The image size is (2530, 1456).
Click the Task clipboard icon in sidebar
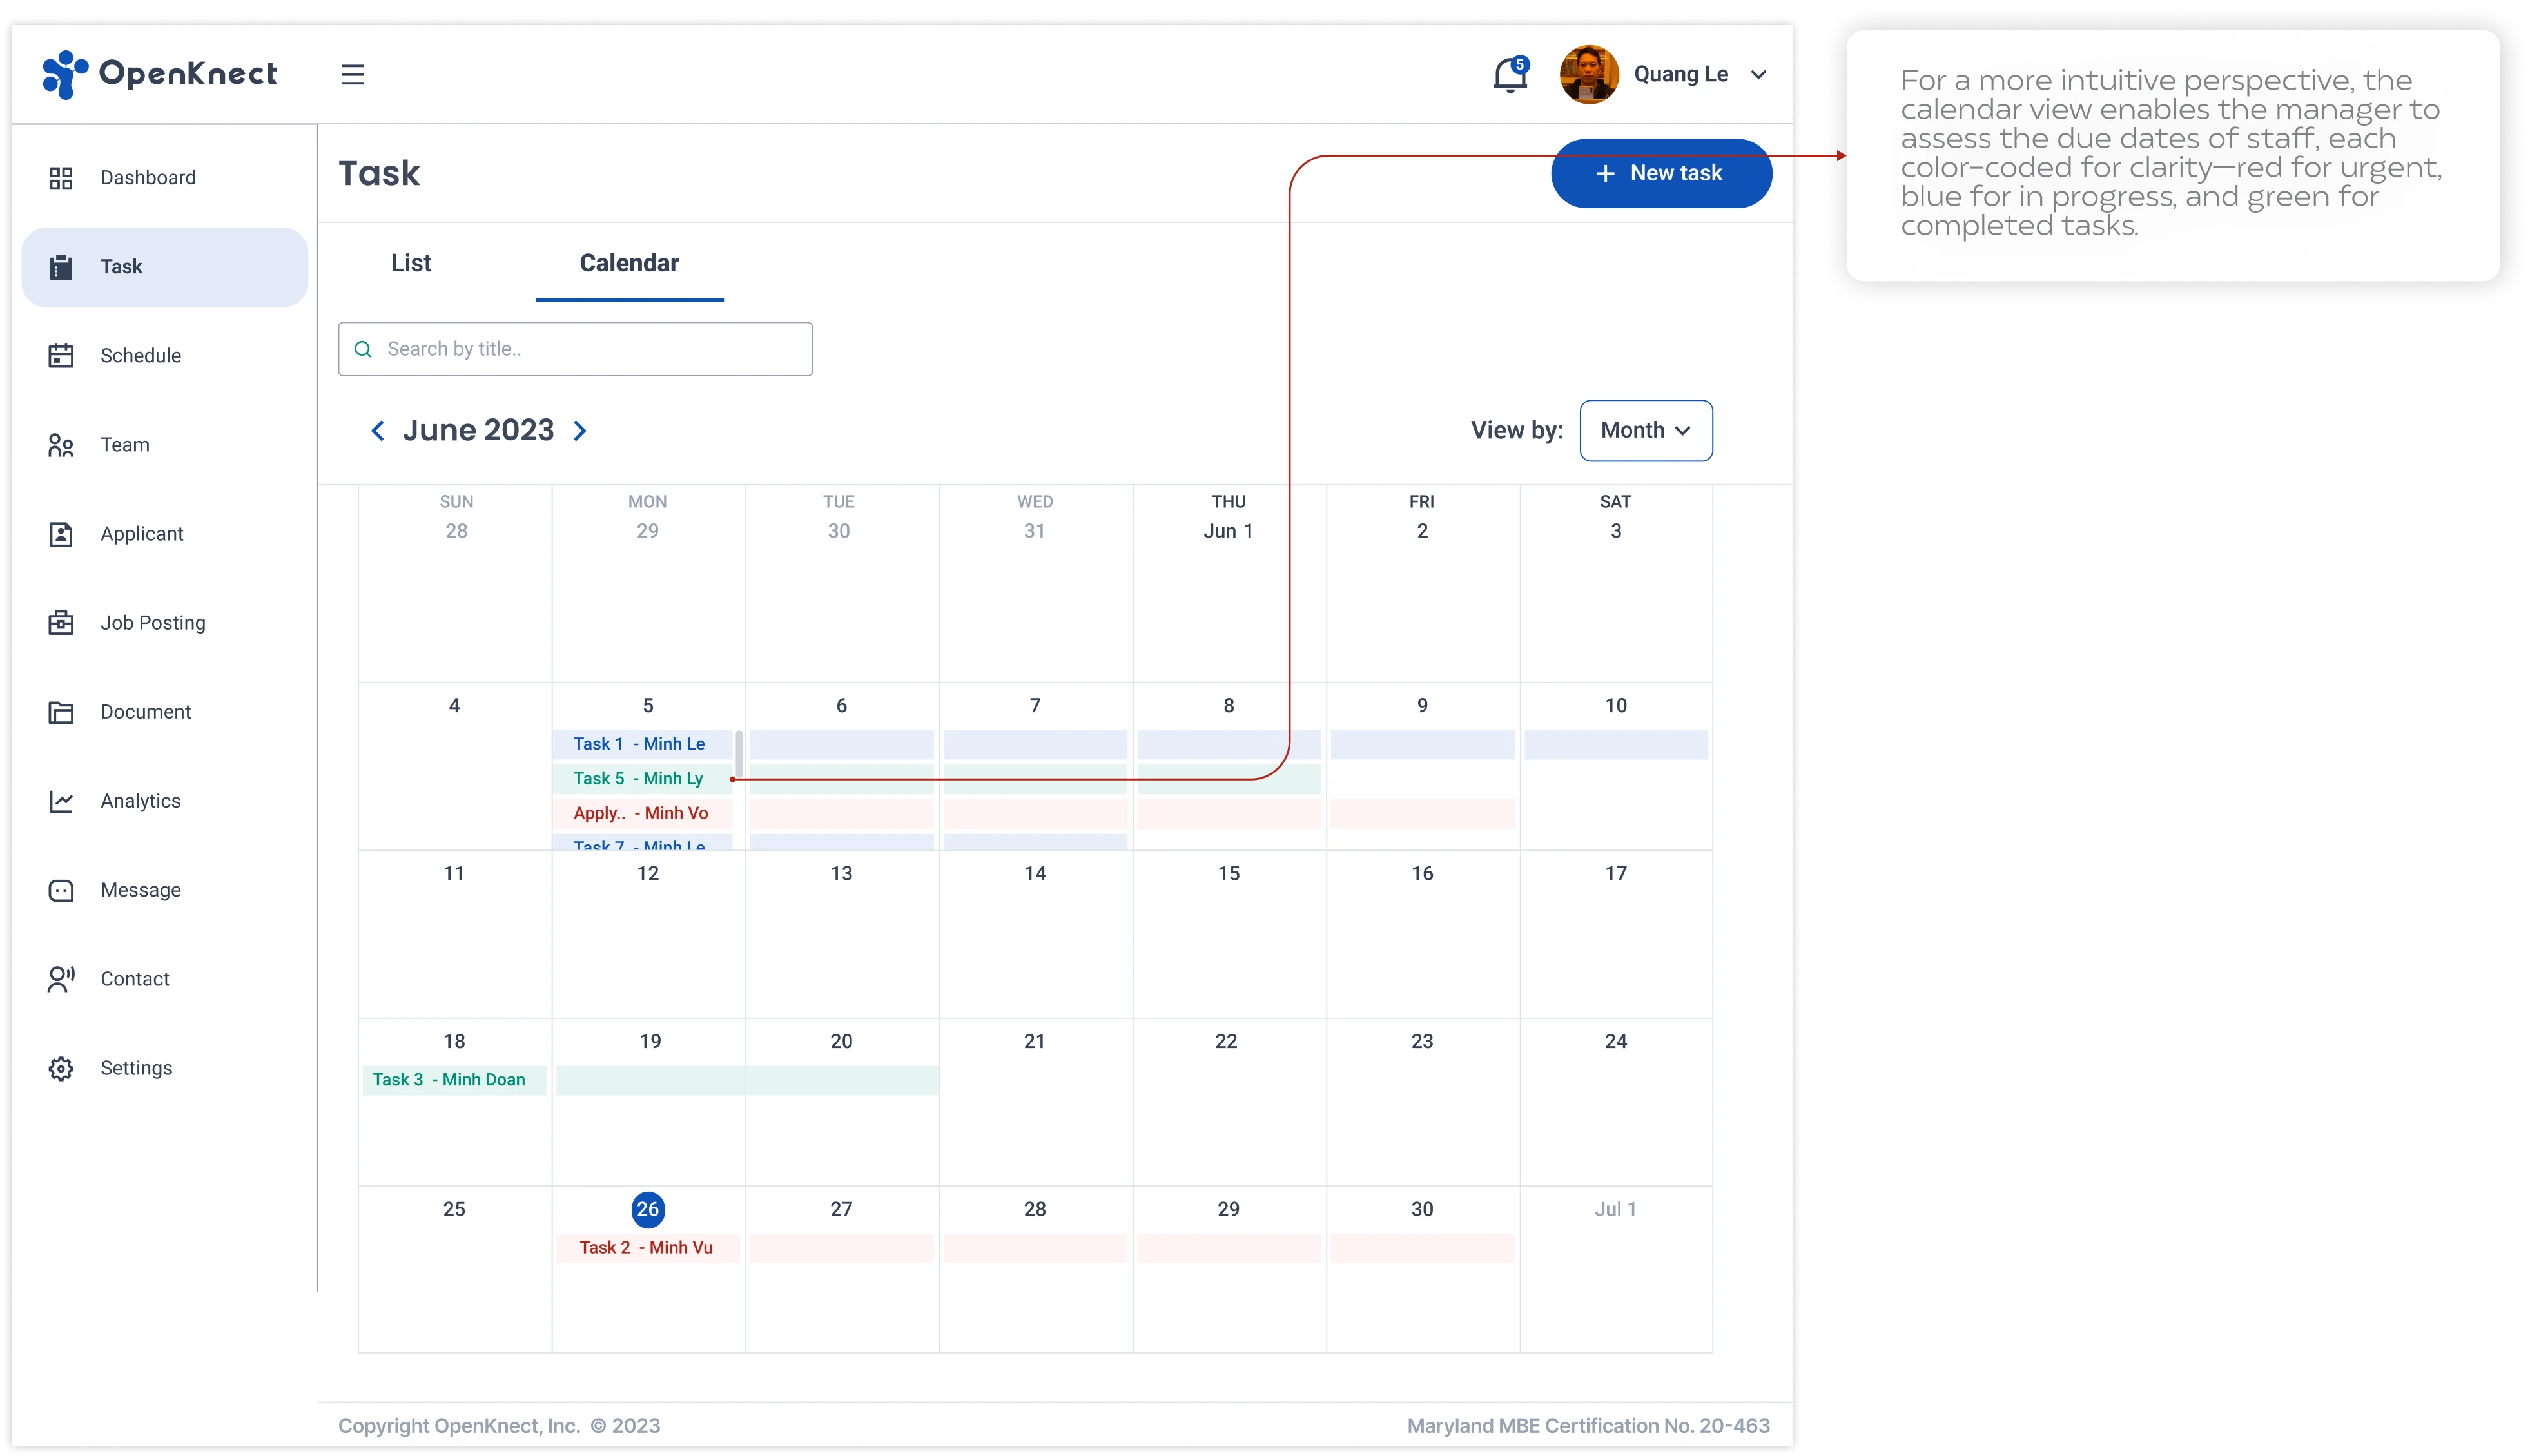[61, 267]
